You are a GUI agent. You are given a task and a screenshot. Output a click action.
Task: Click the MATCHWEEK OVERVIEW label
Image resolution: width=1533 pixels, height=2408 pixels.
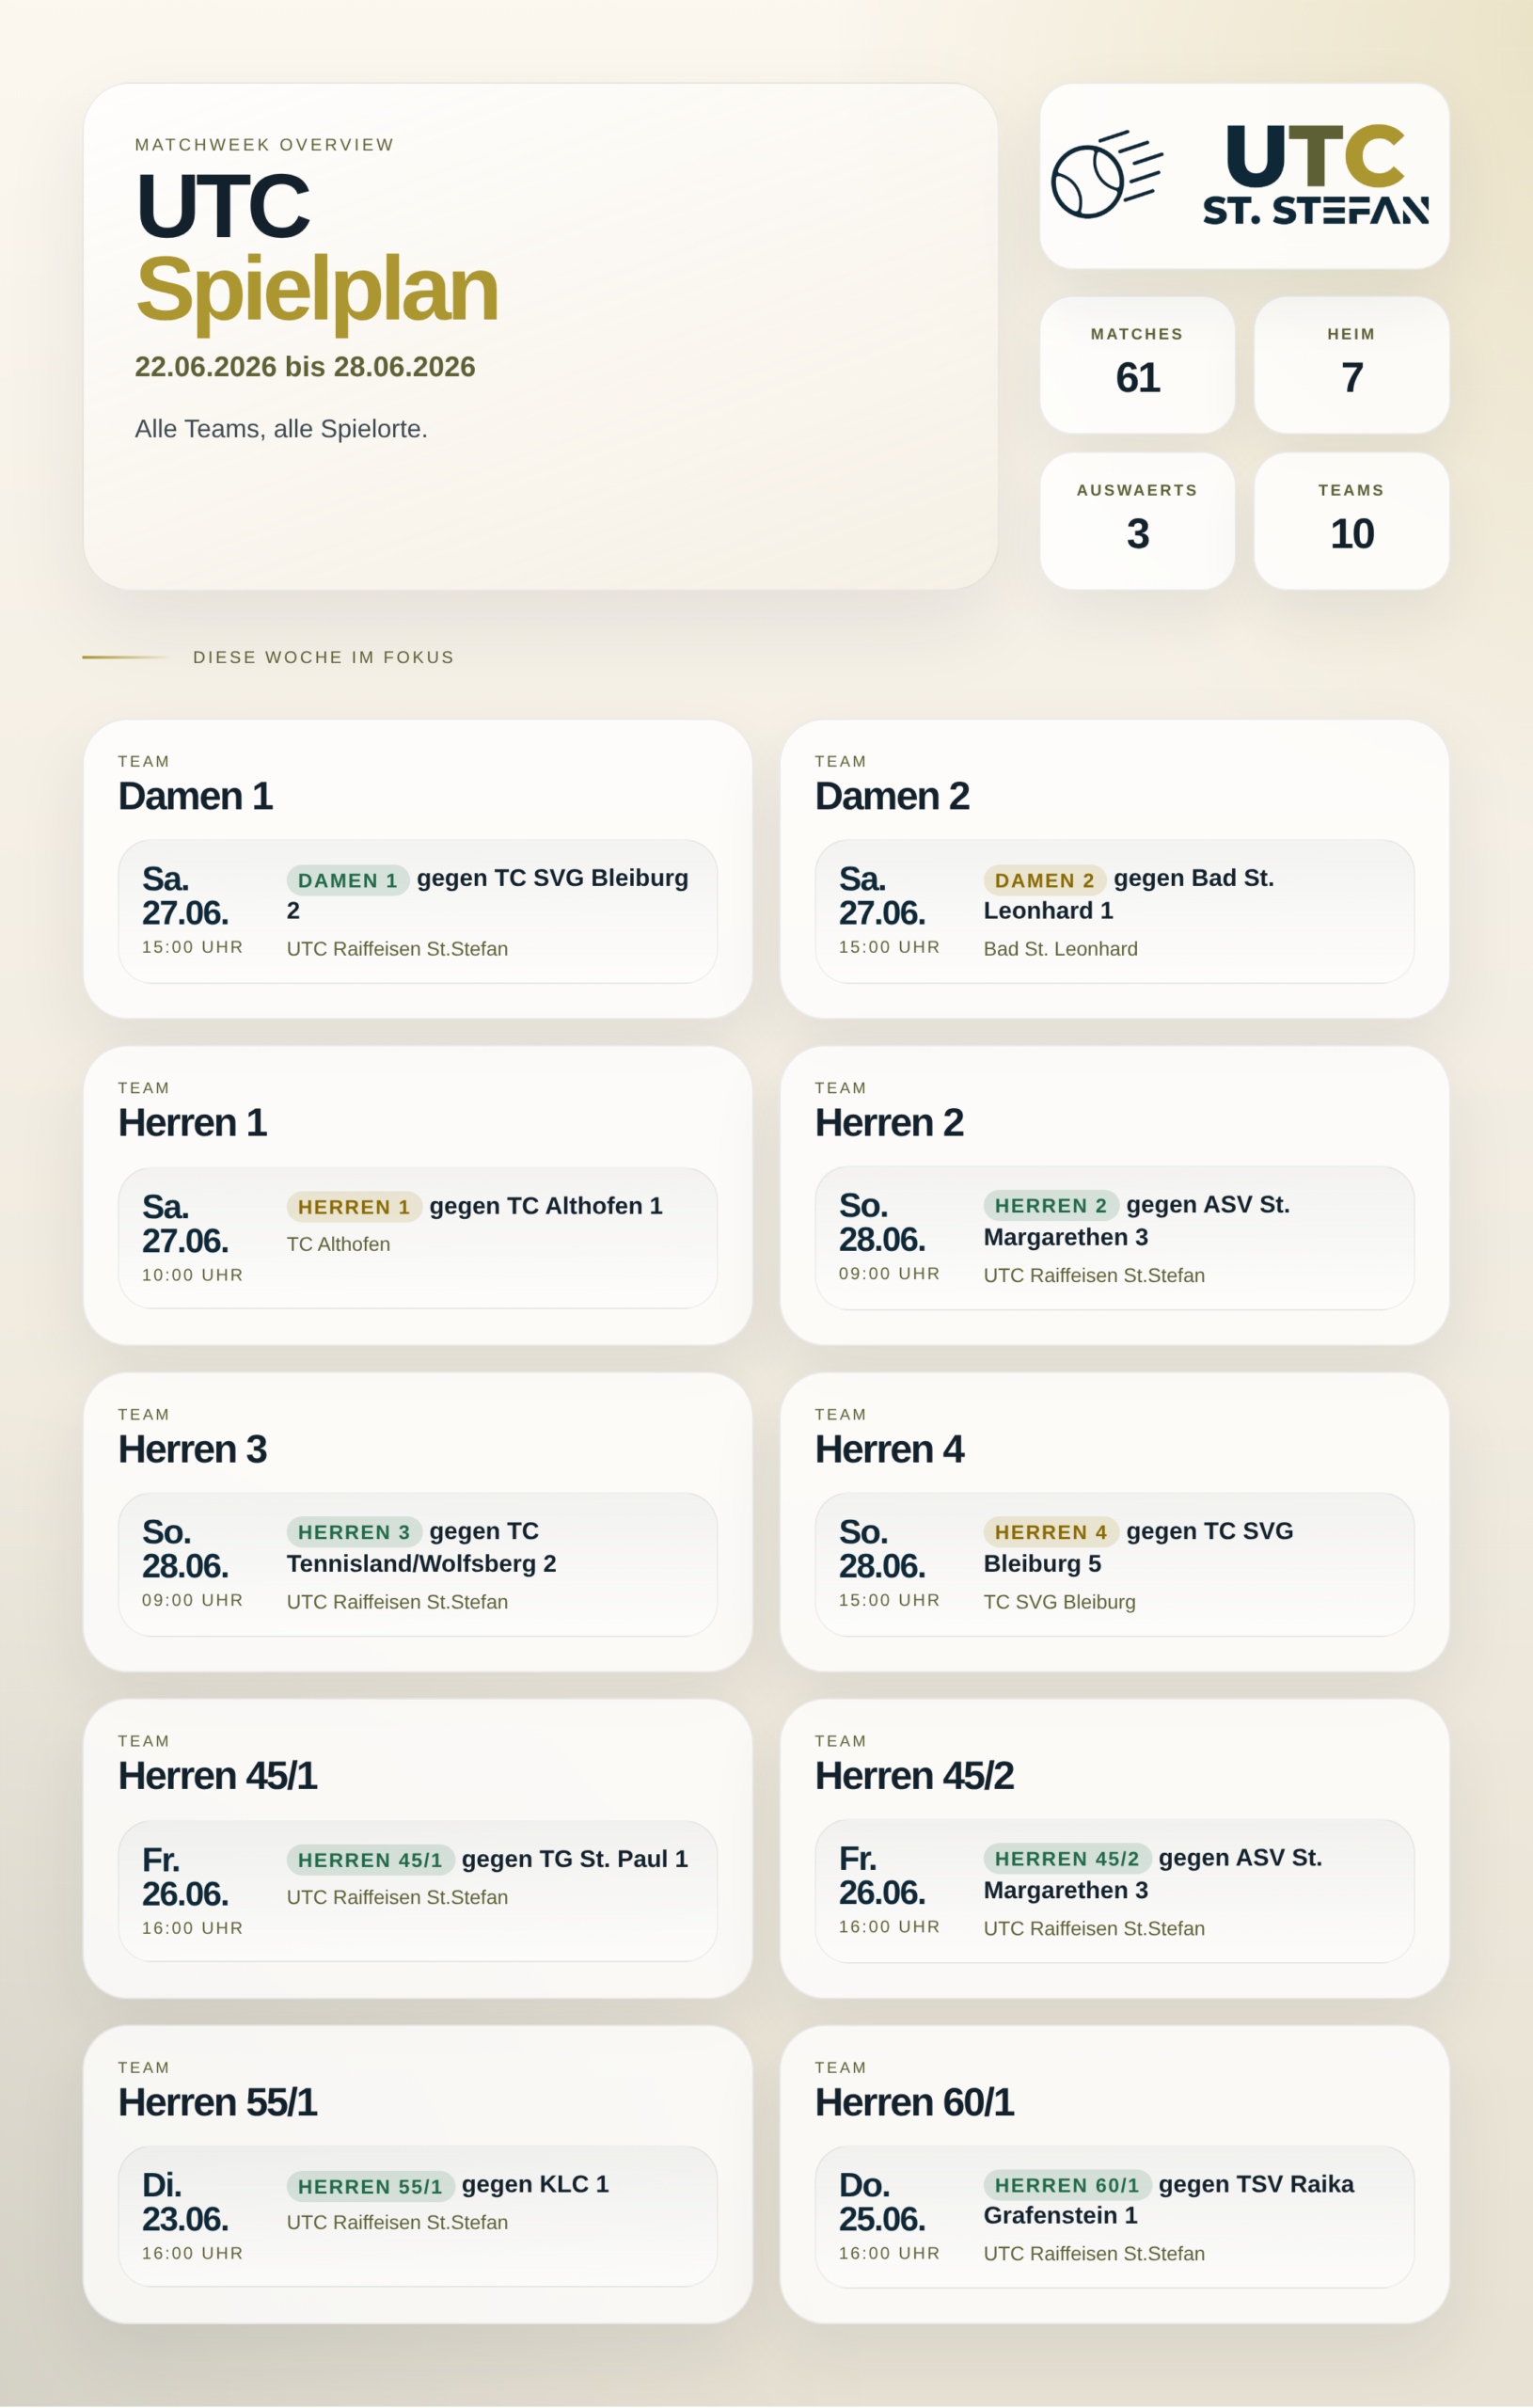click(265, 145)
